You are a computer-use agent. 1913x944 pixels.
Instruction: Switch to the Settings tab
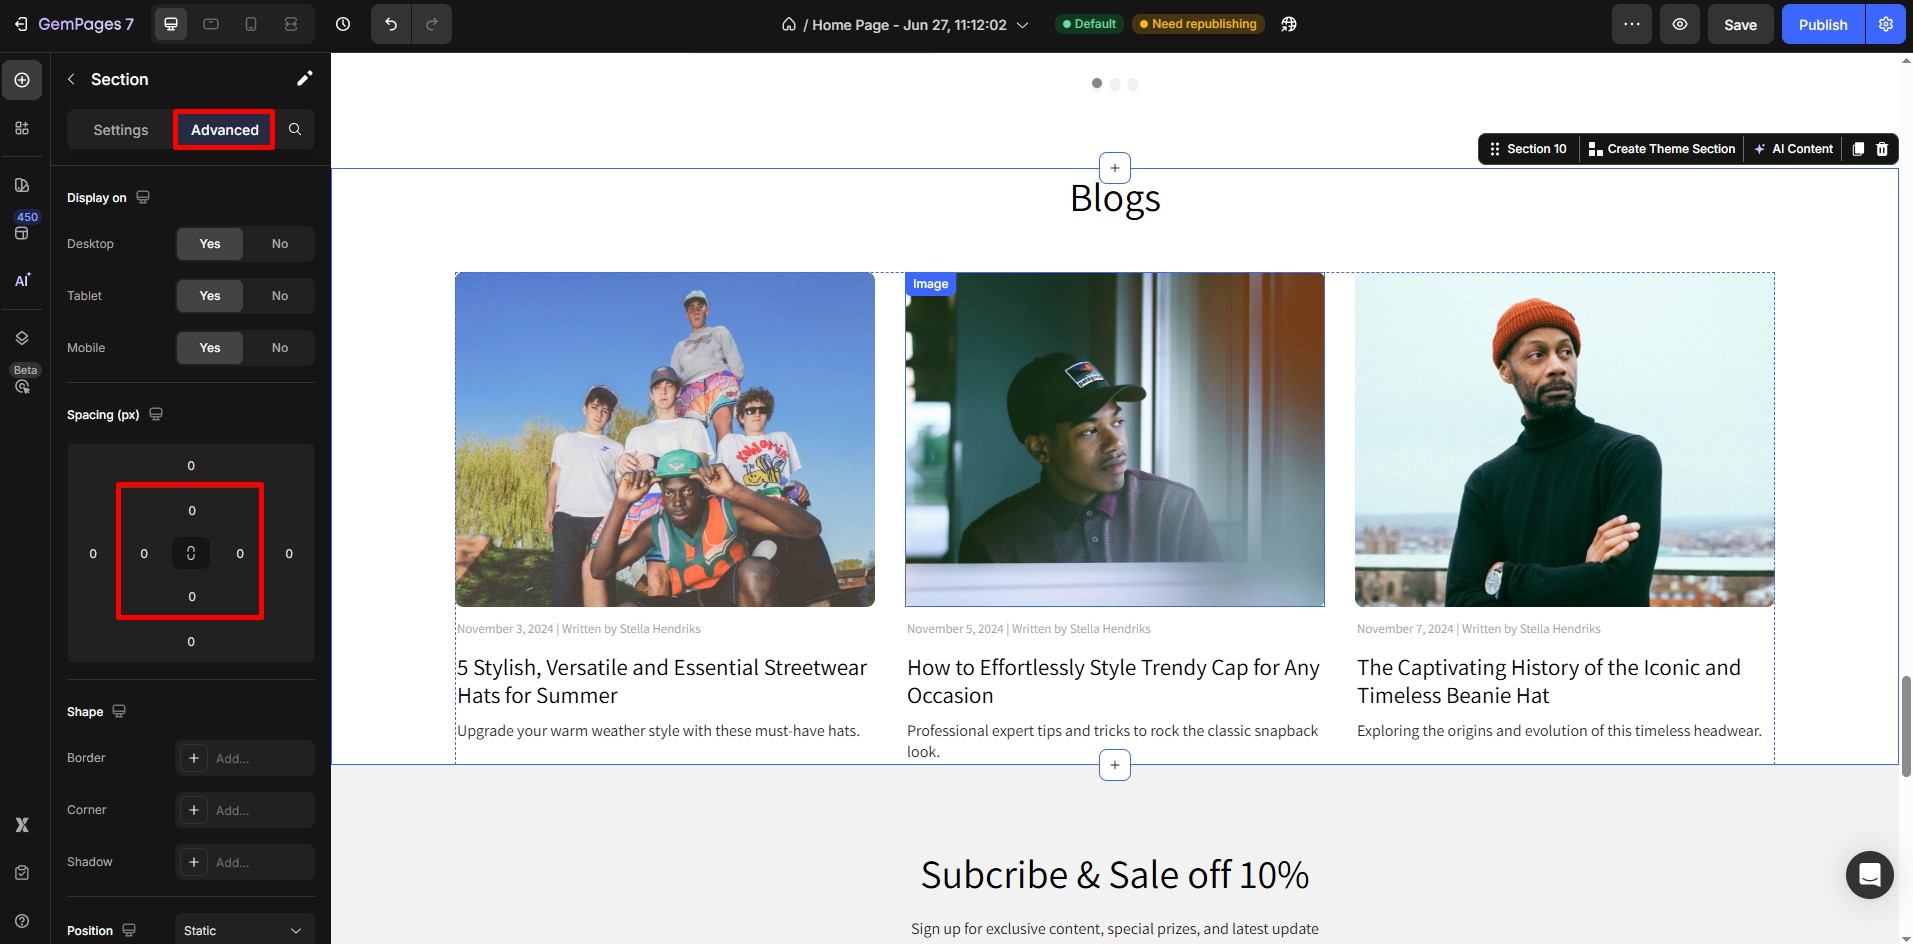(121, 130)
